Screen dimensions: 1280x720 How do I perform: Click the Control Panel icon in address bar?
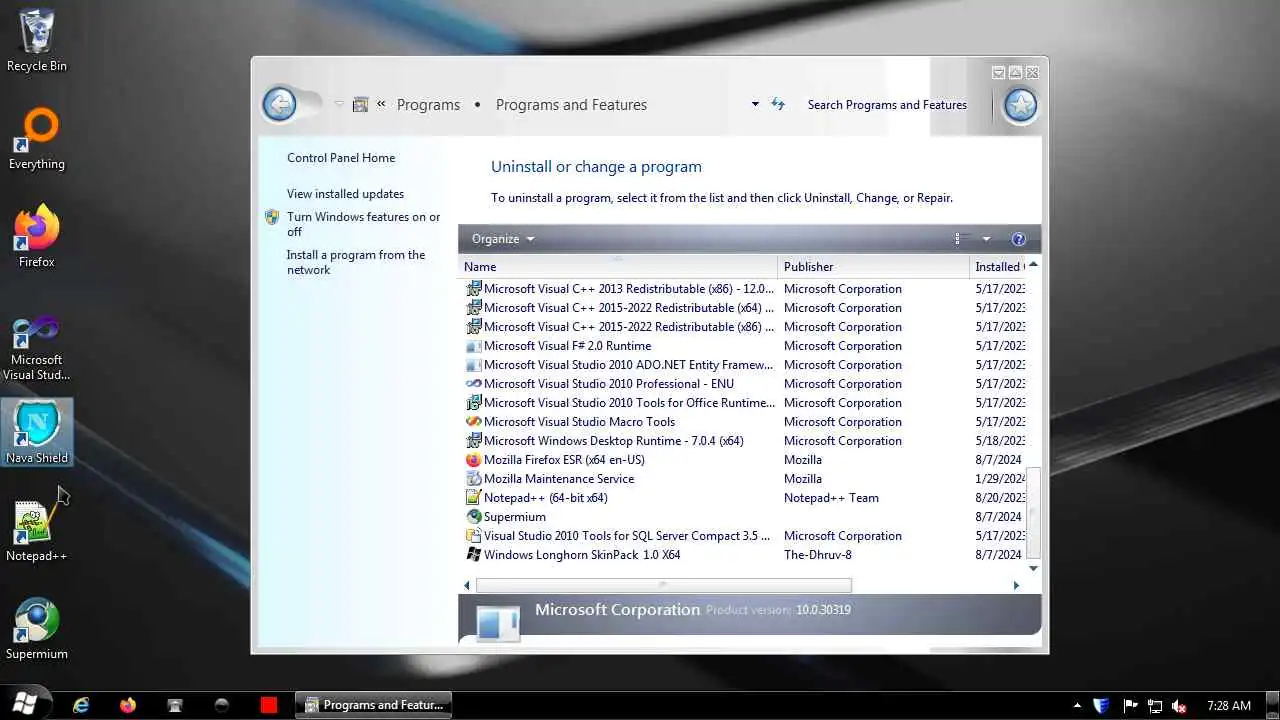tap(360, 104)
